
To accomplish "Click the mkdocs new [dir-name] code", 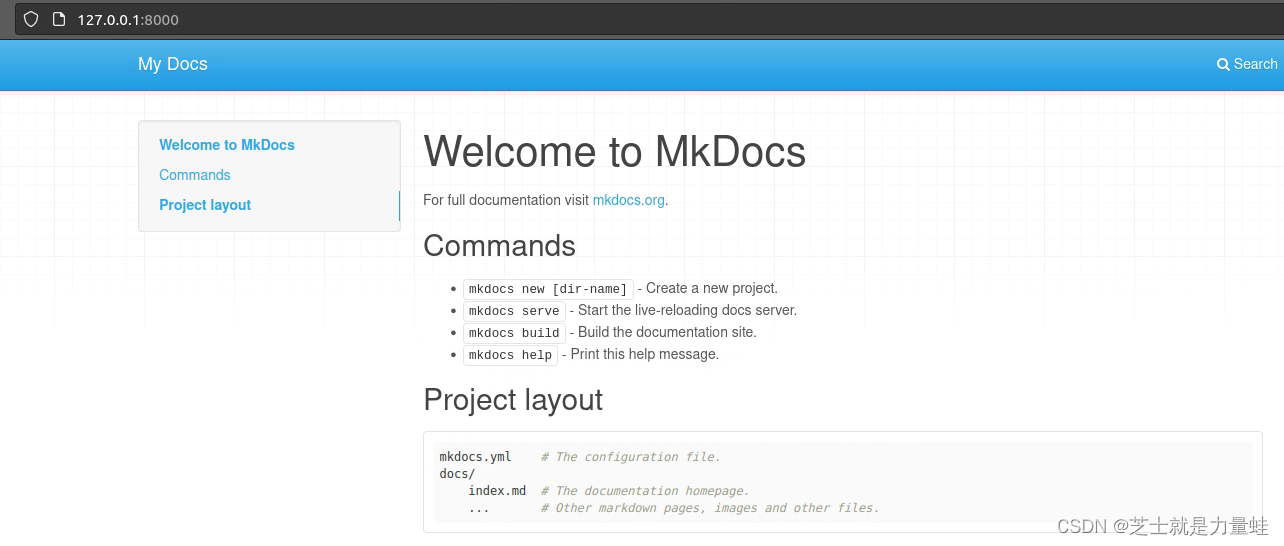I will 548,289.
